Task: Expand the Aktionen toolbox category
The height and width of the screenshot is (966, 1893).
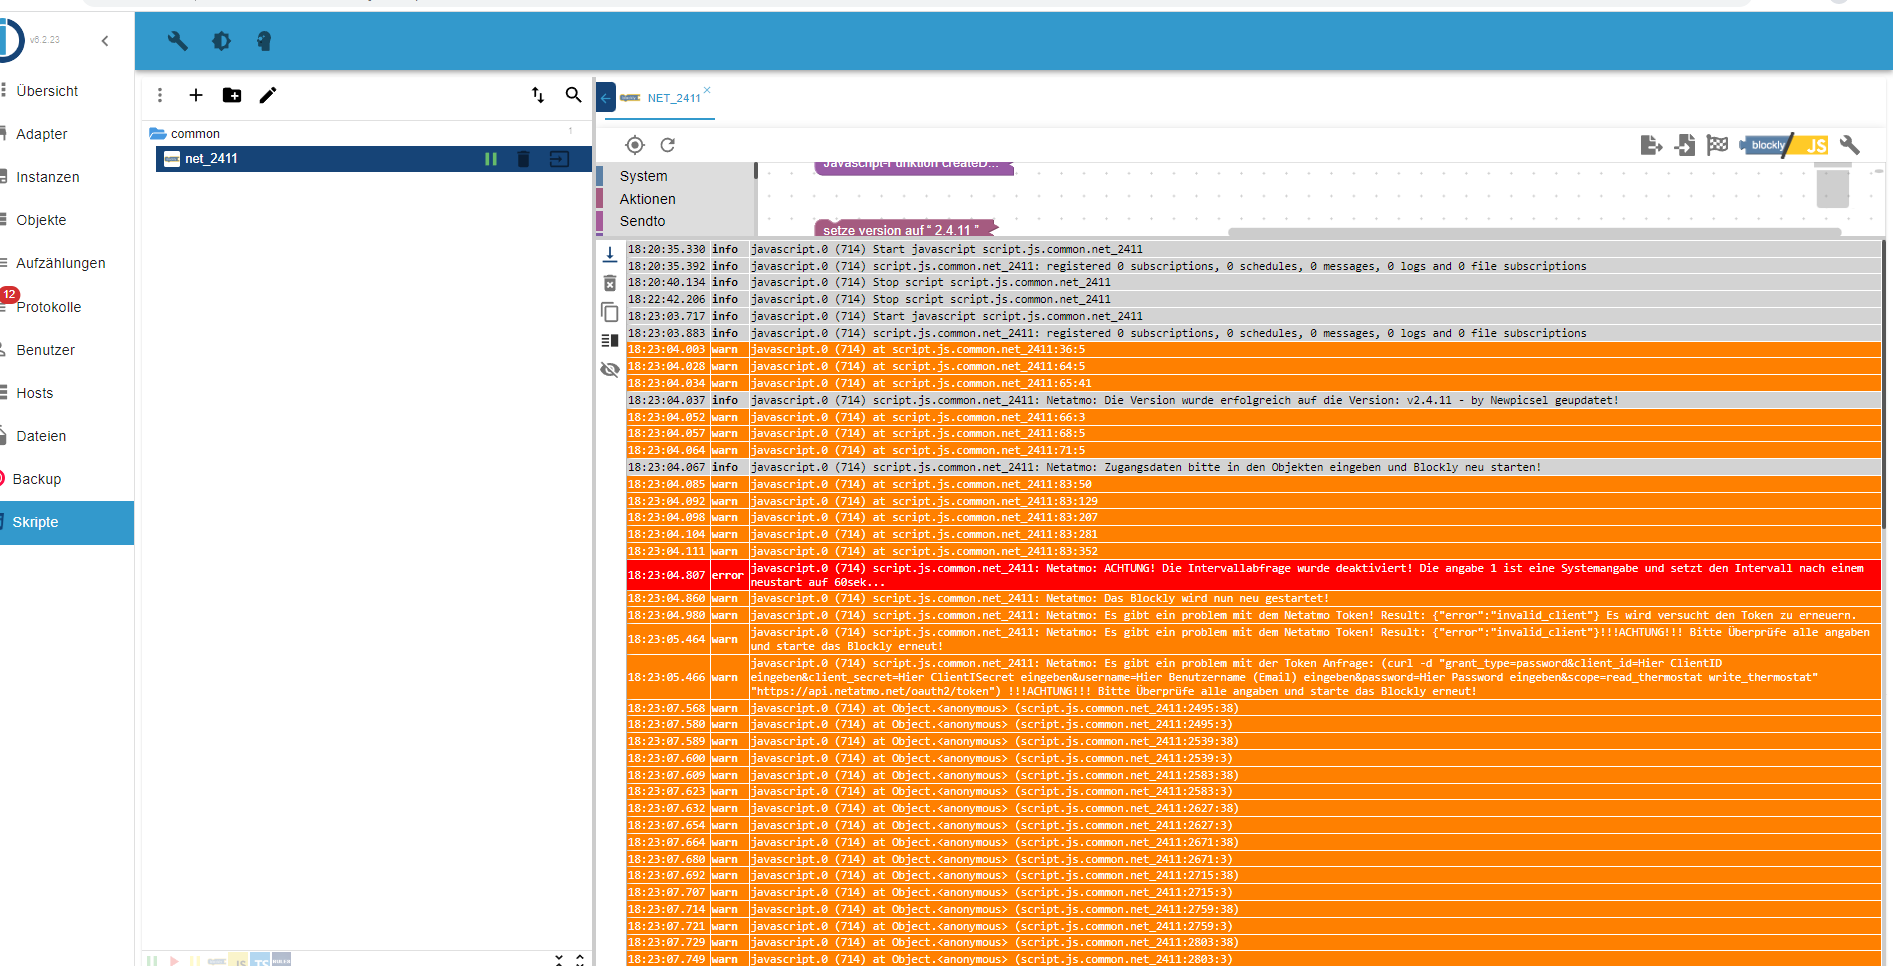Action: tap(647, 199)
